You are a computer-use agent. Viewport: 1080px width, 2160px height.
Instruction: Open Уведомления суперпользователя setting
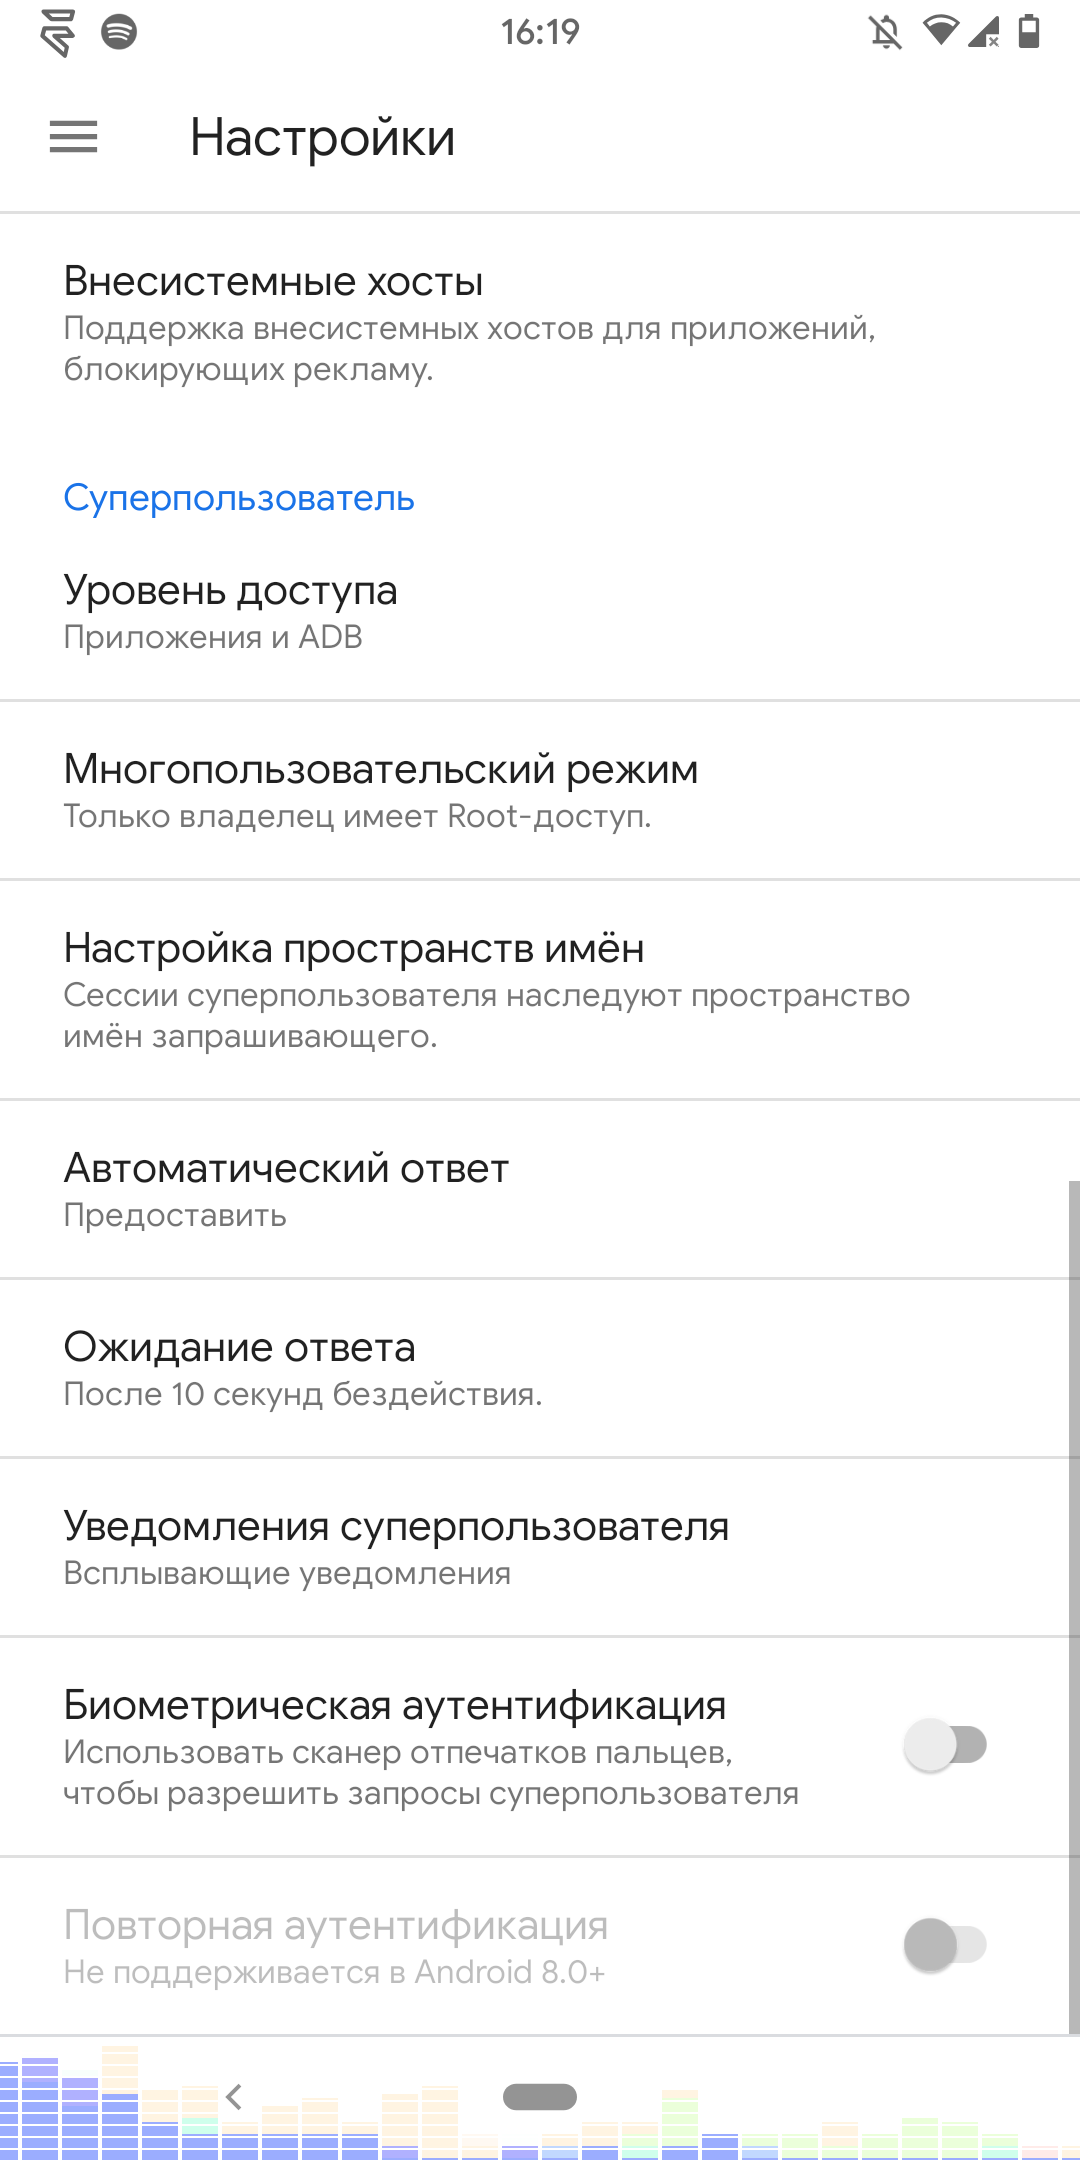(x=540, y=1547)
